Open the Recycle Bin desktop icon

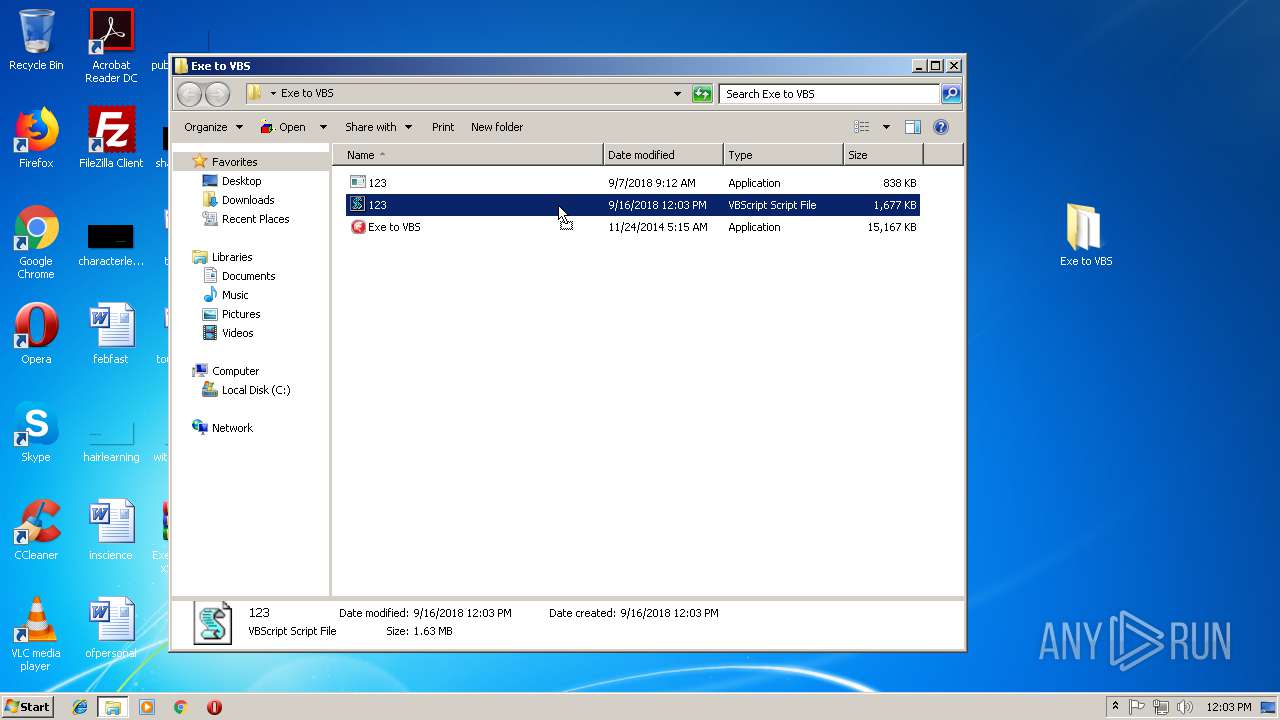pos(36,40)
